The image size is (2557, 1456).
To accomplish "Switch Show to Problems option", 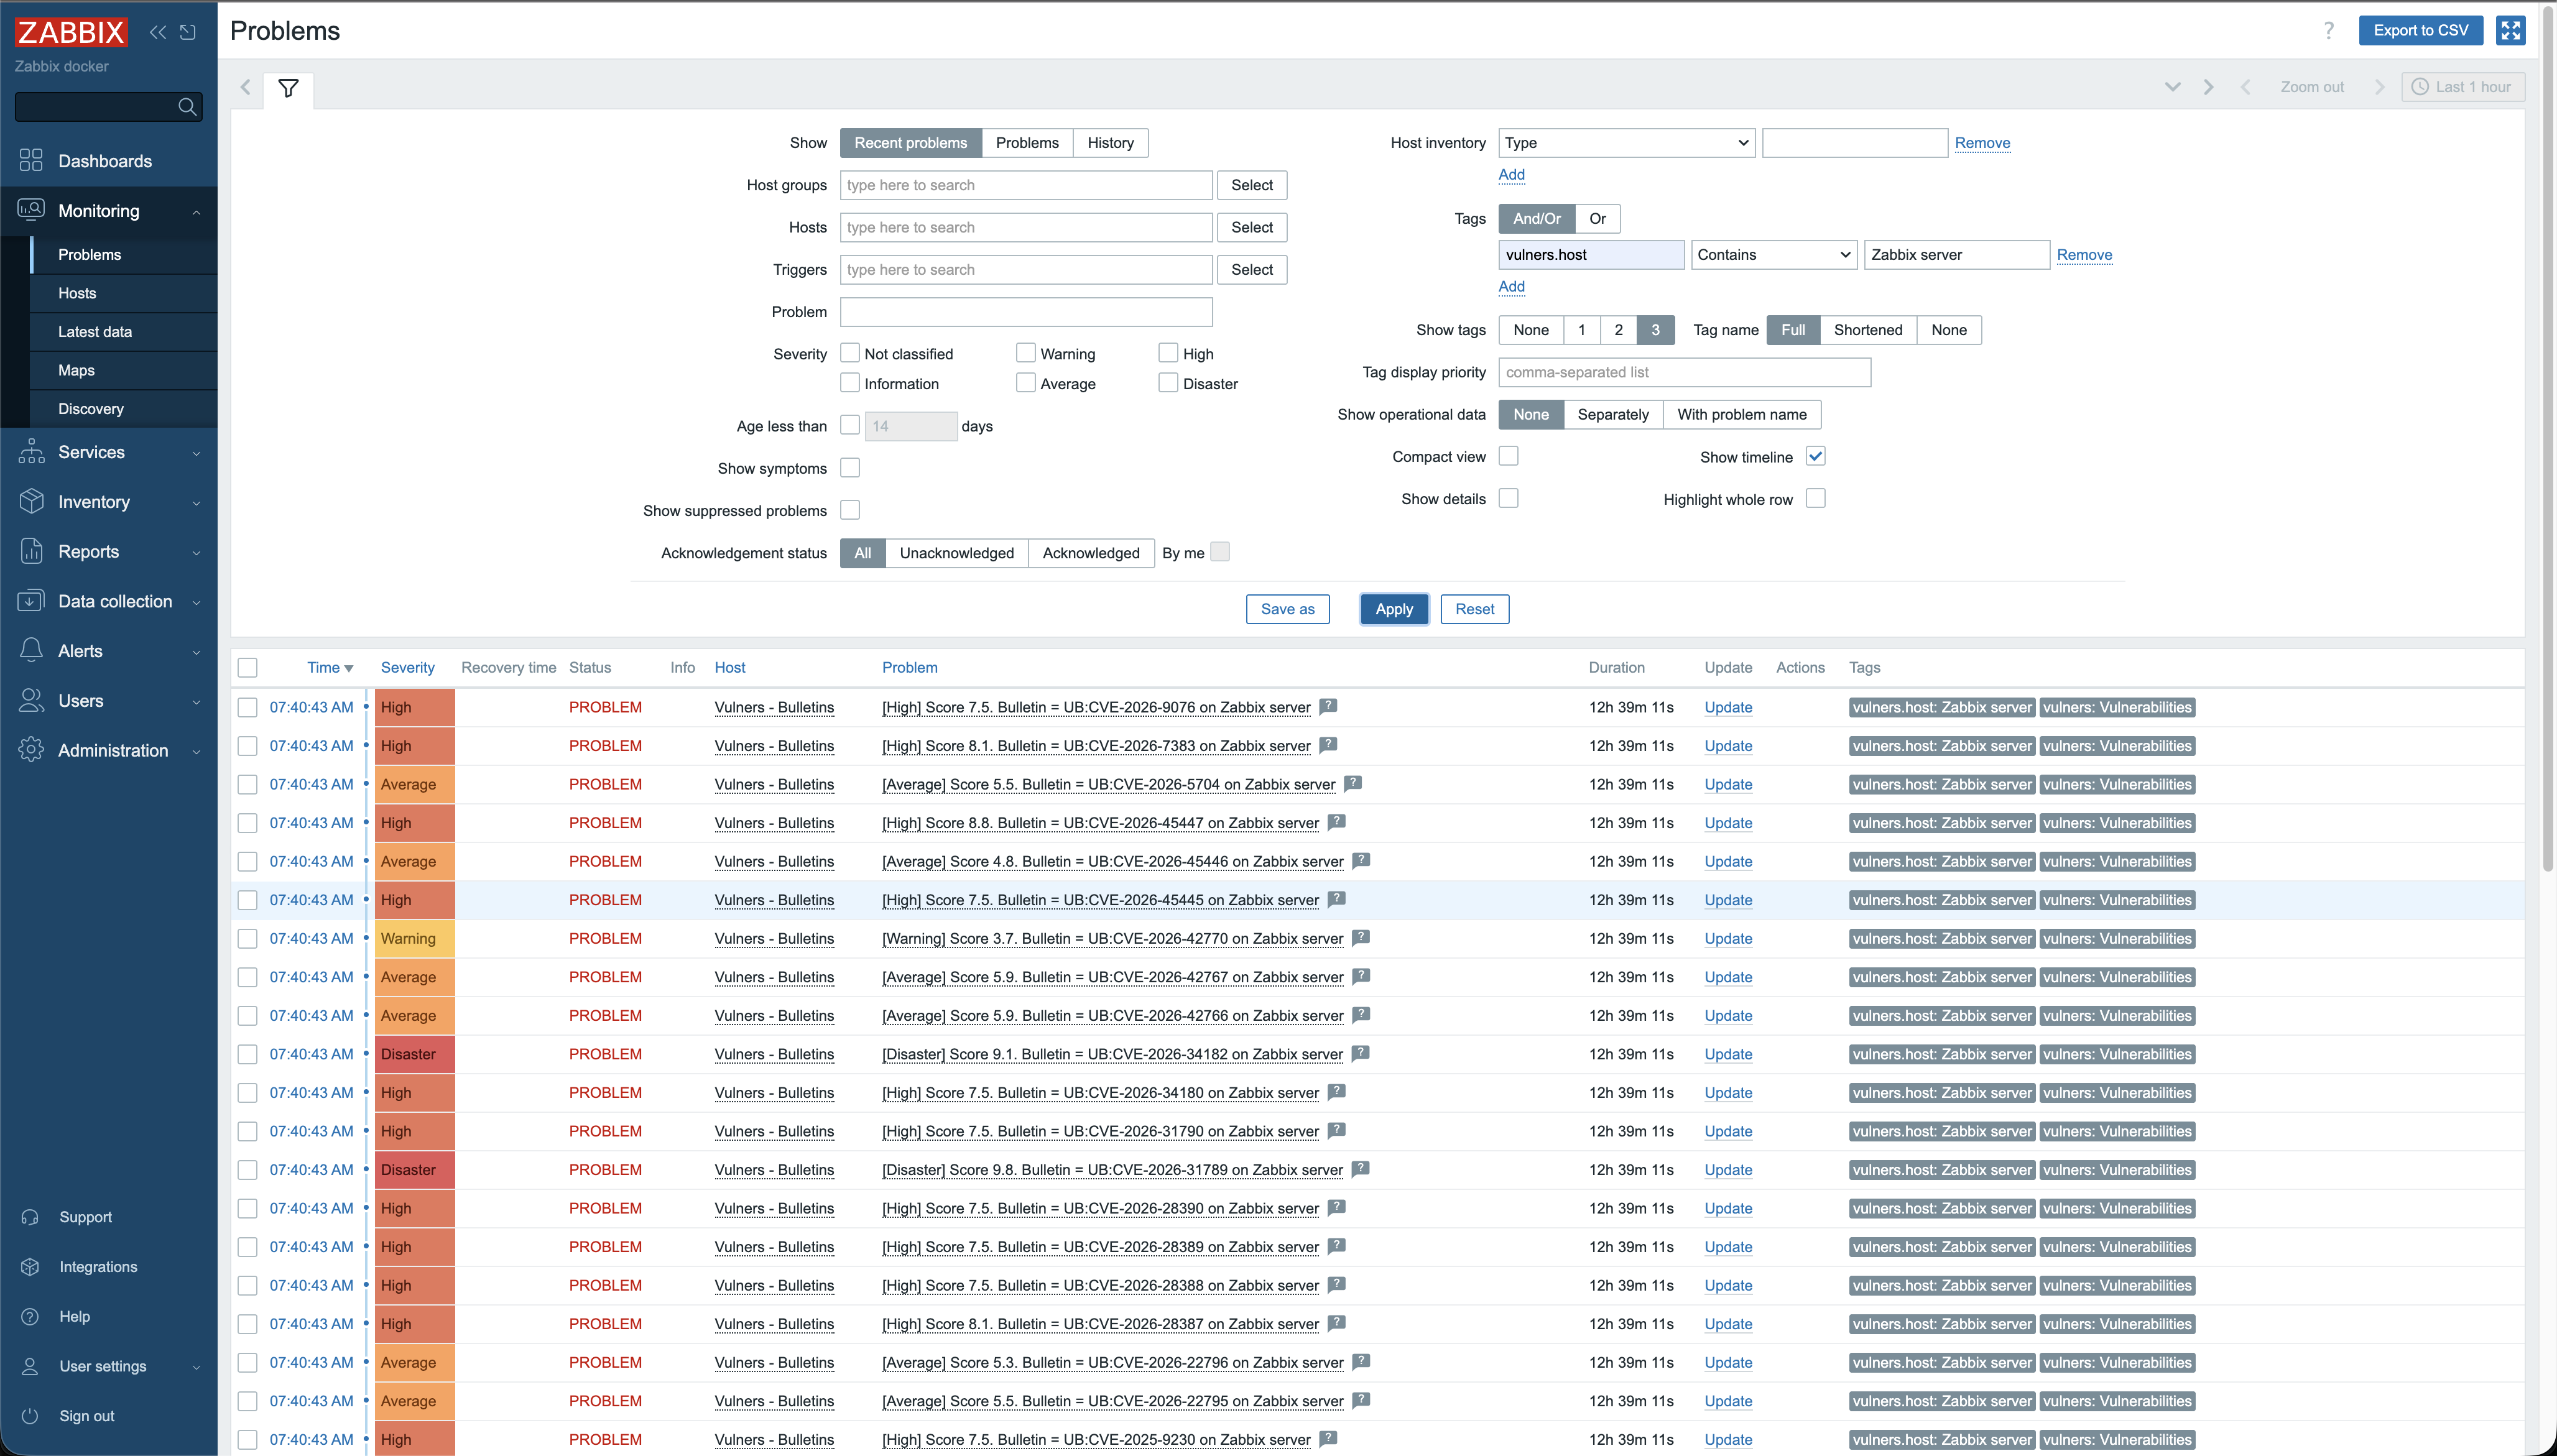I will coord(1027,143).
